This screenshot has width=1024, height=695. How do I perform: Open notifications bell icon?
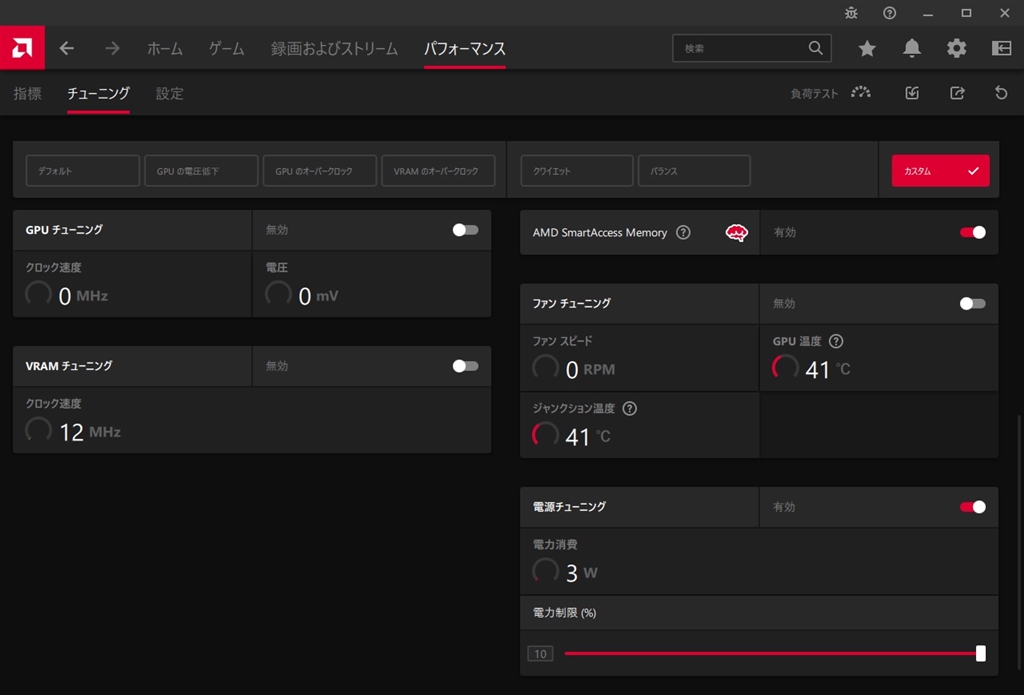(x=912, y=48)
